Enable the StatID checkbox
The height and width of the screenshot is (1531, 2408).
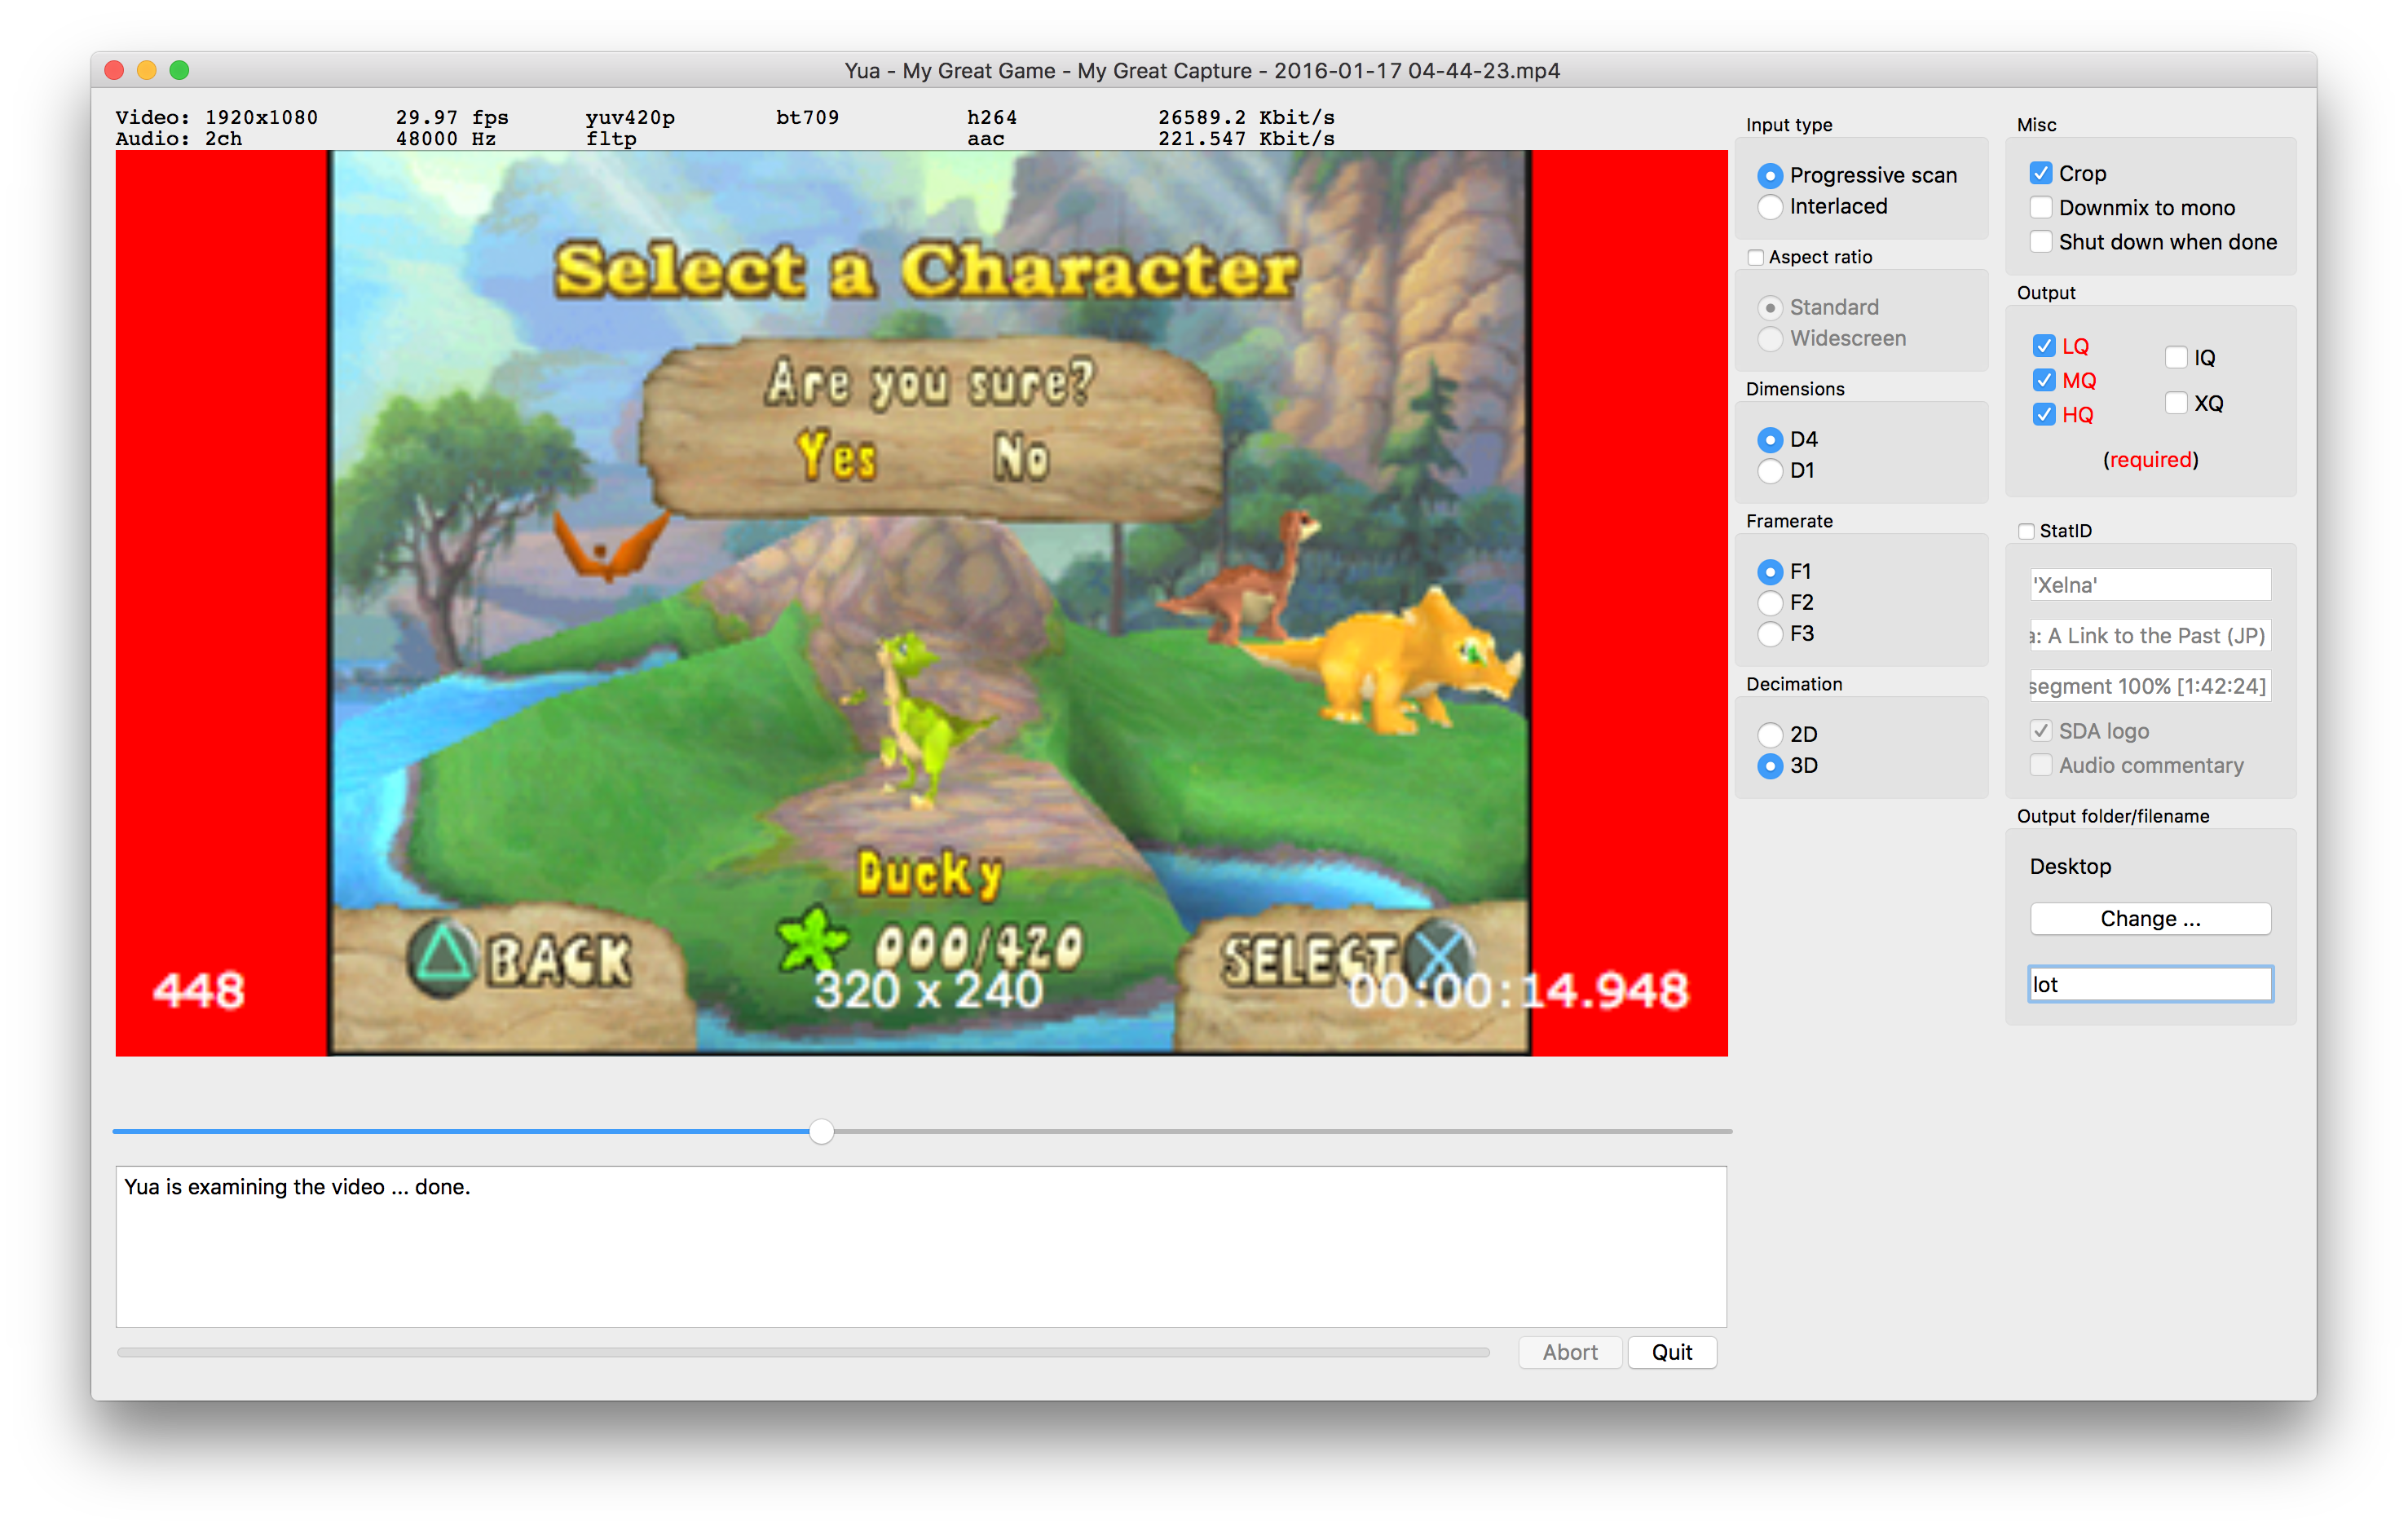2026,531
